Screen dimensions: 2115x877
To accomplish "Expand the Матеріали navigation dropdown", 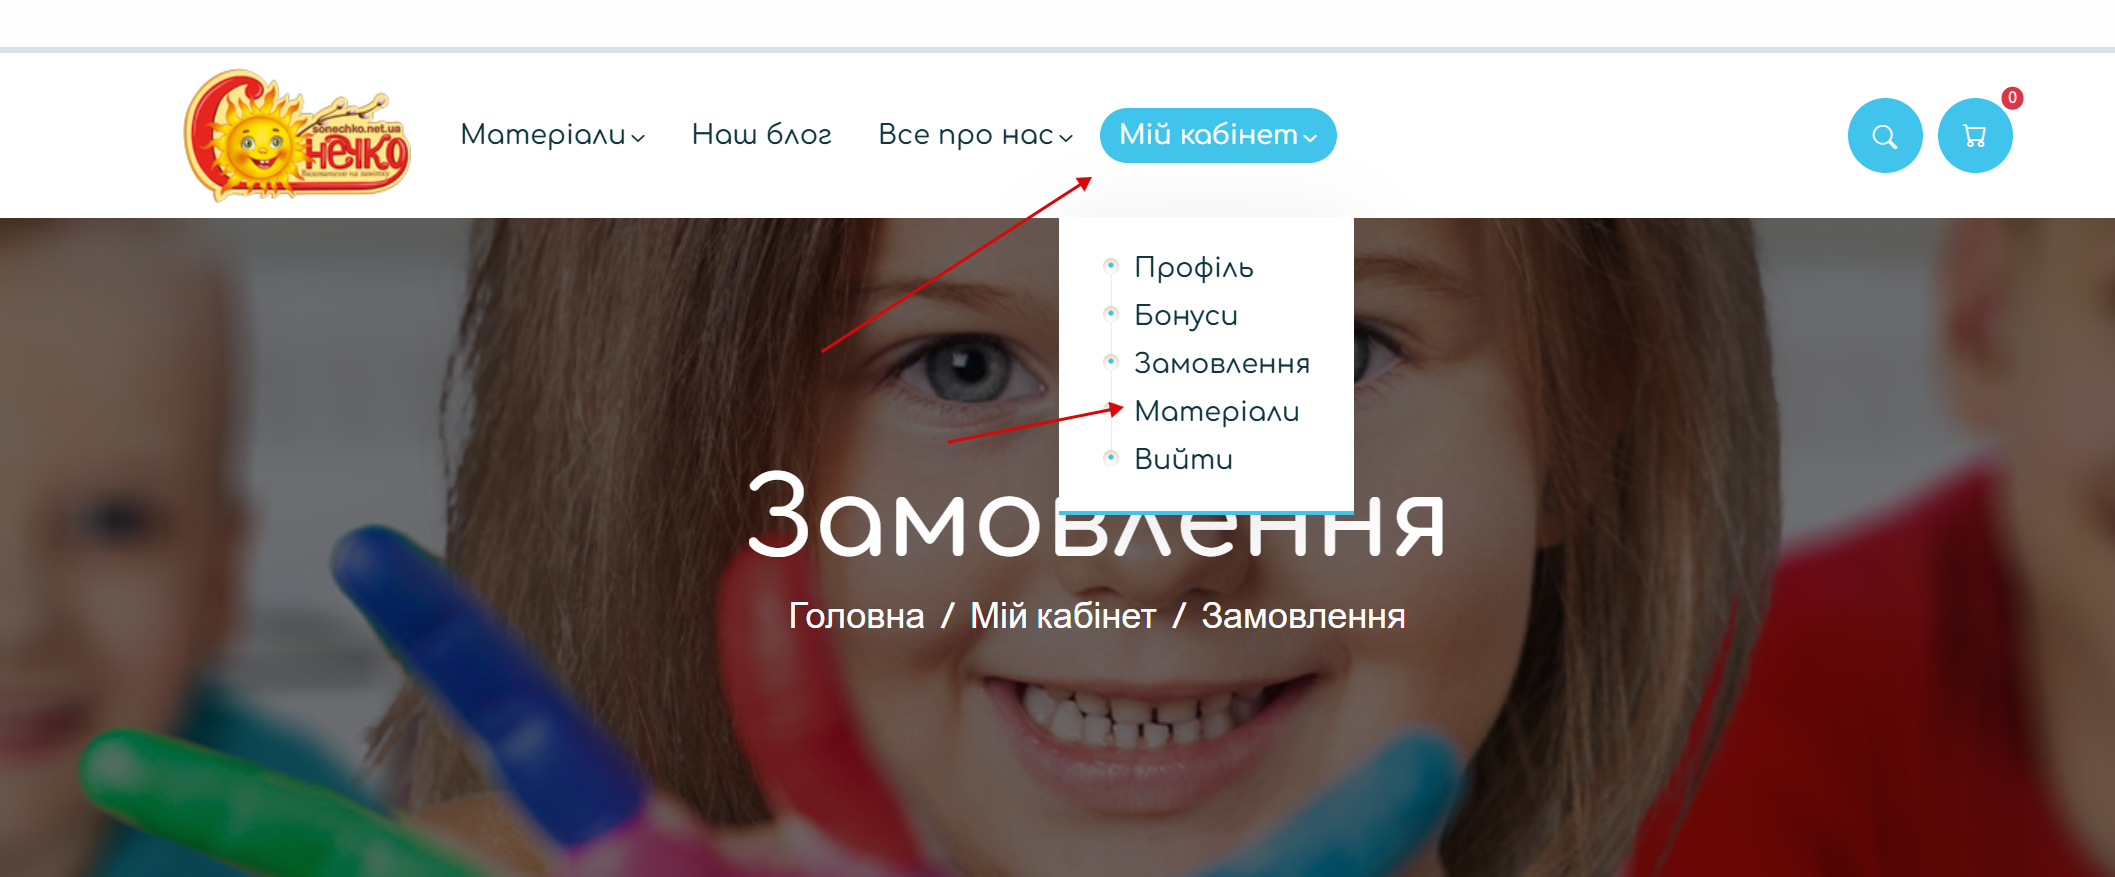I will 552,135.
